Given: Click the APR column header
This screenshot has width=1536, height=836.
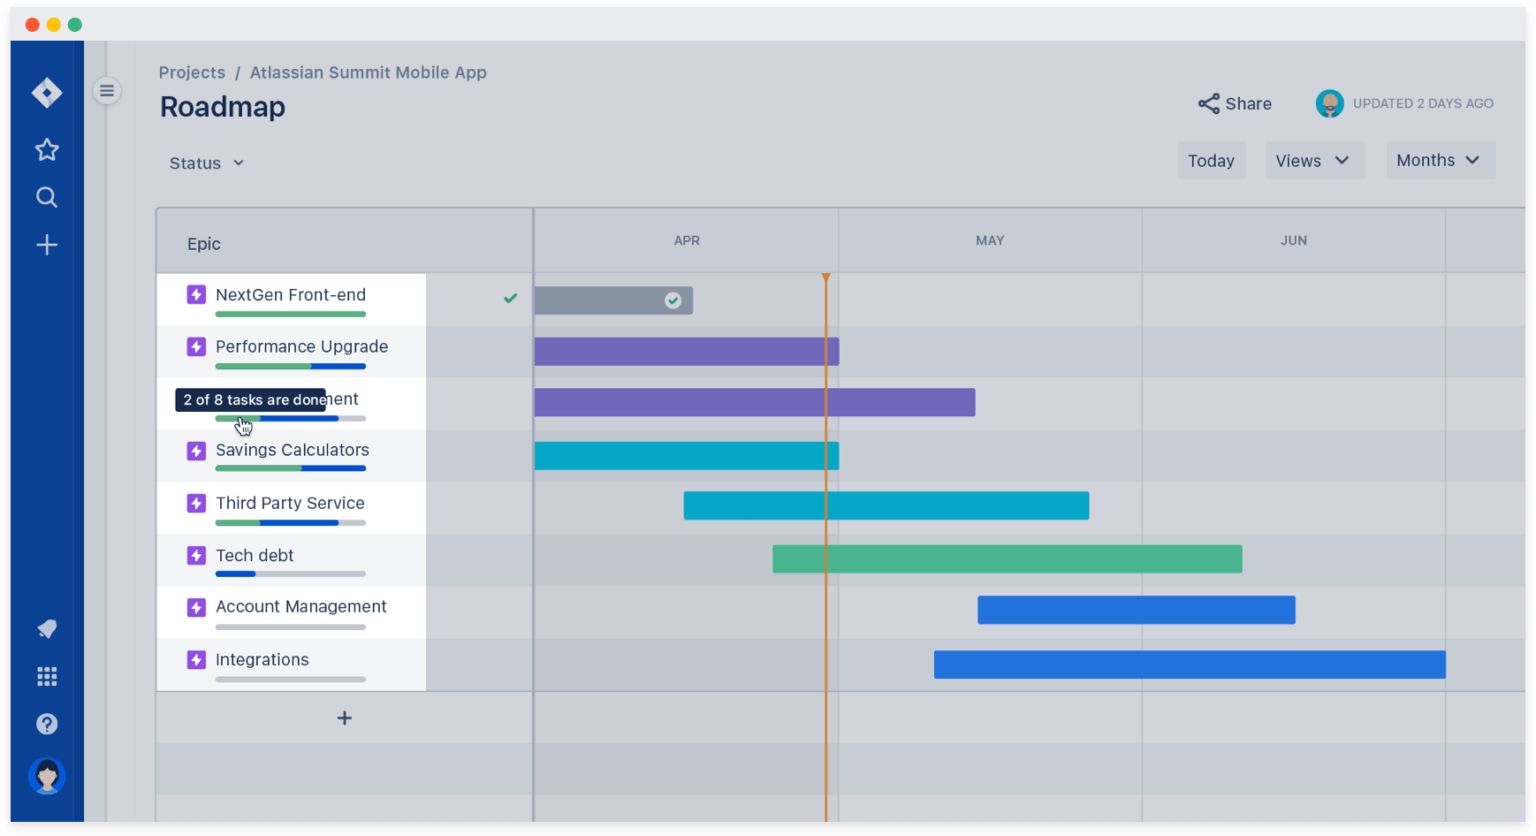Looking at the screenshot, I should click(x=686, y=240).
